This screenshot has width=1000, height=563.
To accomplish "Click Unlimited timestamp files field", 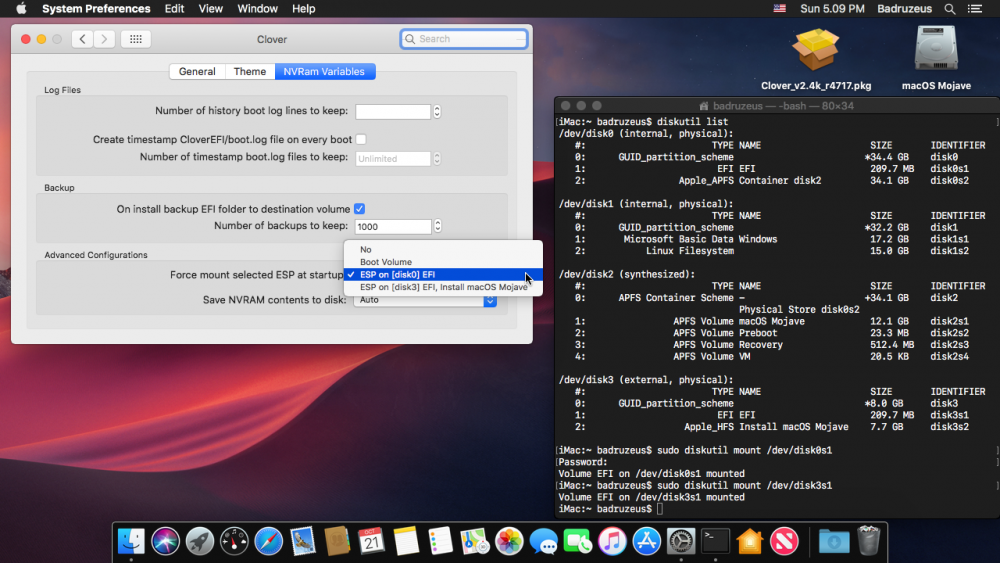I will [393, 158].
